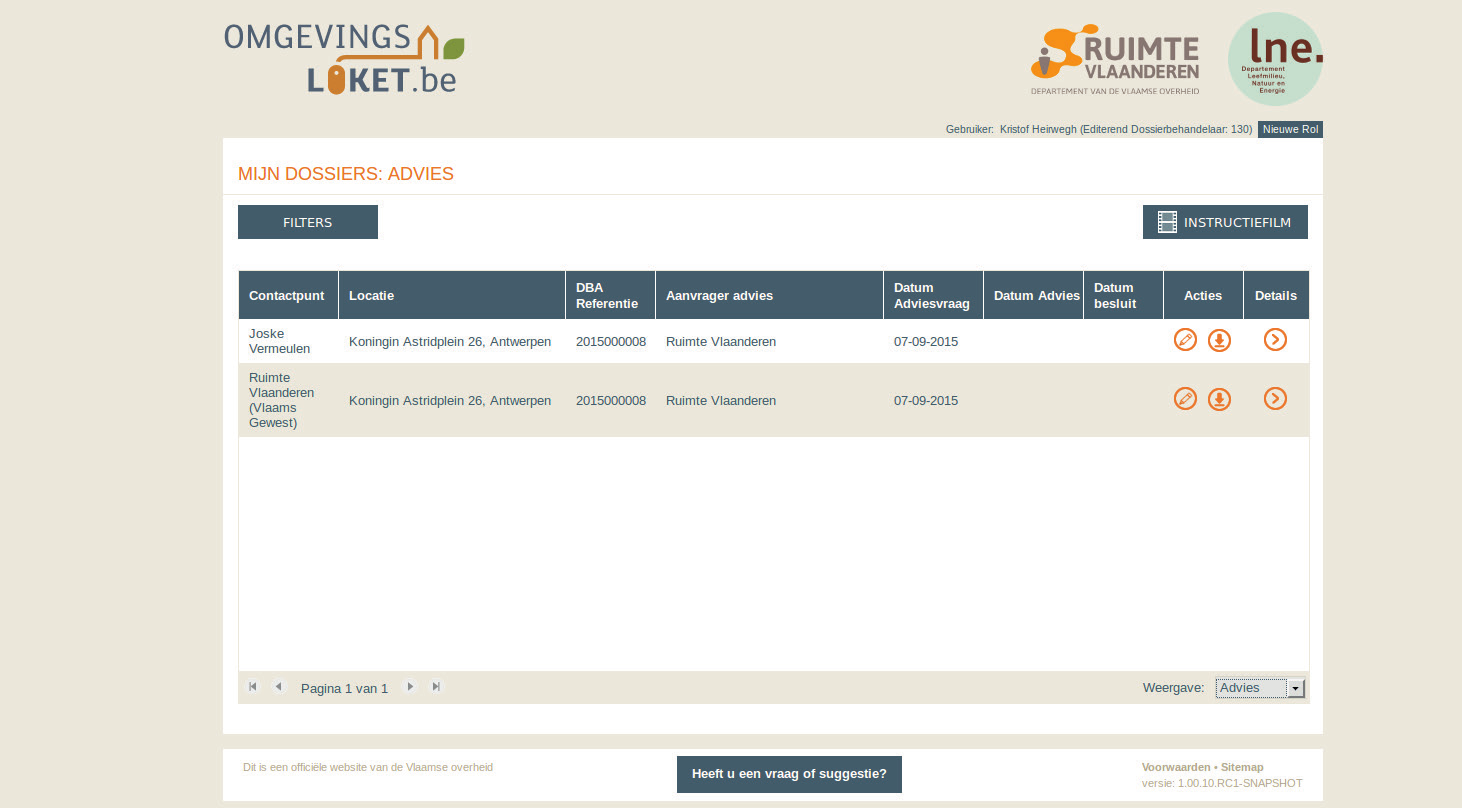Click the Ruimte Vlaanderen logo
The width and height of the screenshot is (1462, 808).
tap(1115, 59)
